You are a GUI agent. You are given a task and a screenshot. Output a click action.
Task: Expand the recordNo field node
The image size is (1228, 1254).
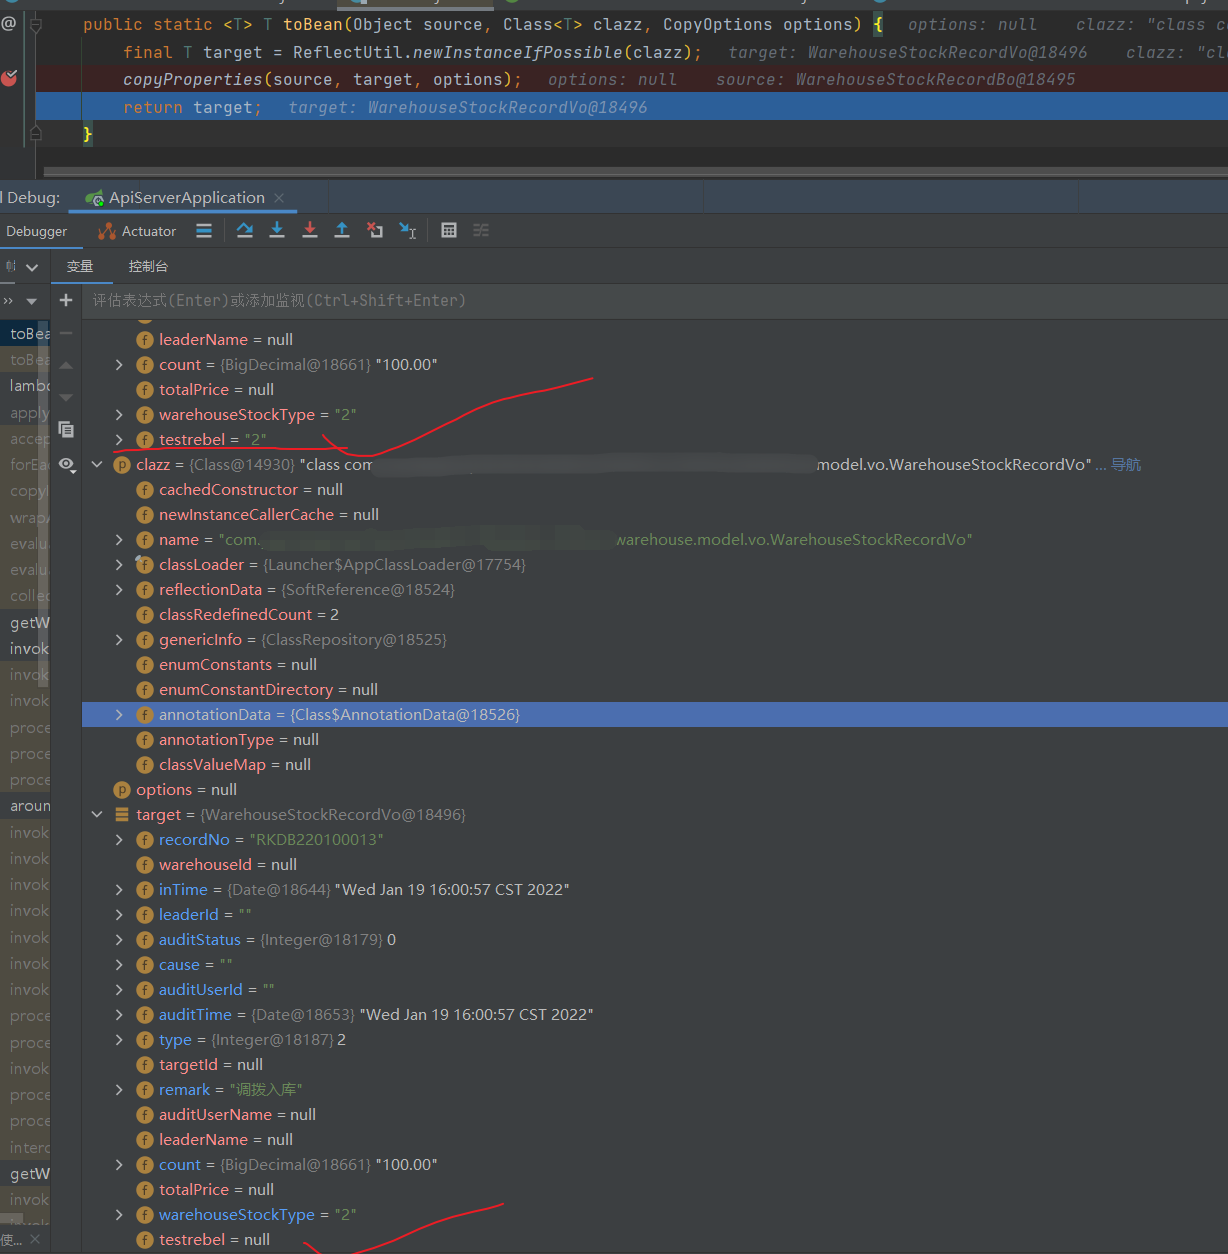pyautogui.click(x=119, y=840)
